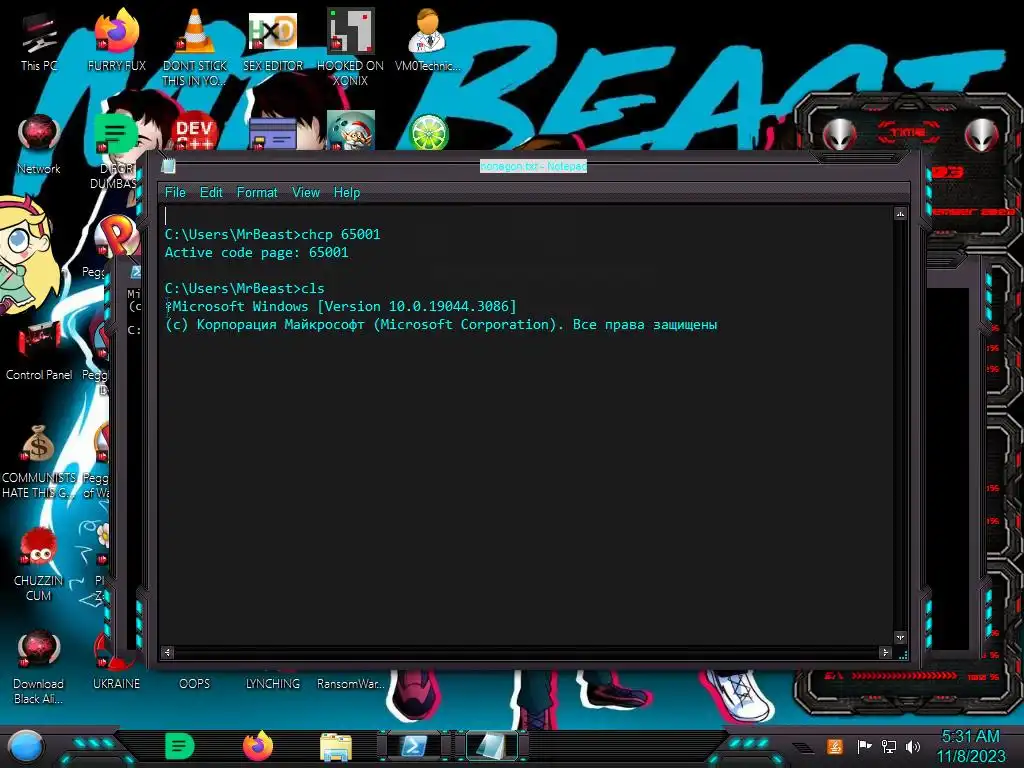
Task: Open the Format menu in Notepad
Action: pyautogui.click(x=257, y=193)
